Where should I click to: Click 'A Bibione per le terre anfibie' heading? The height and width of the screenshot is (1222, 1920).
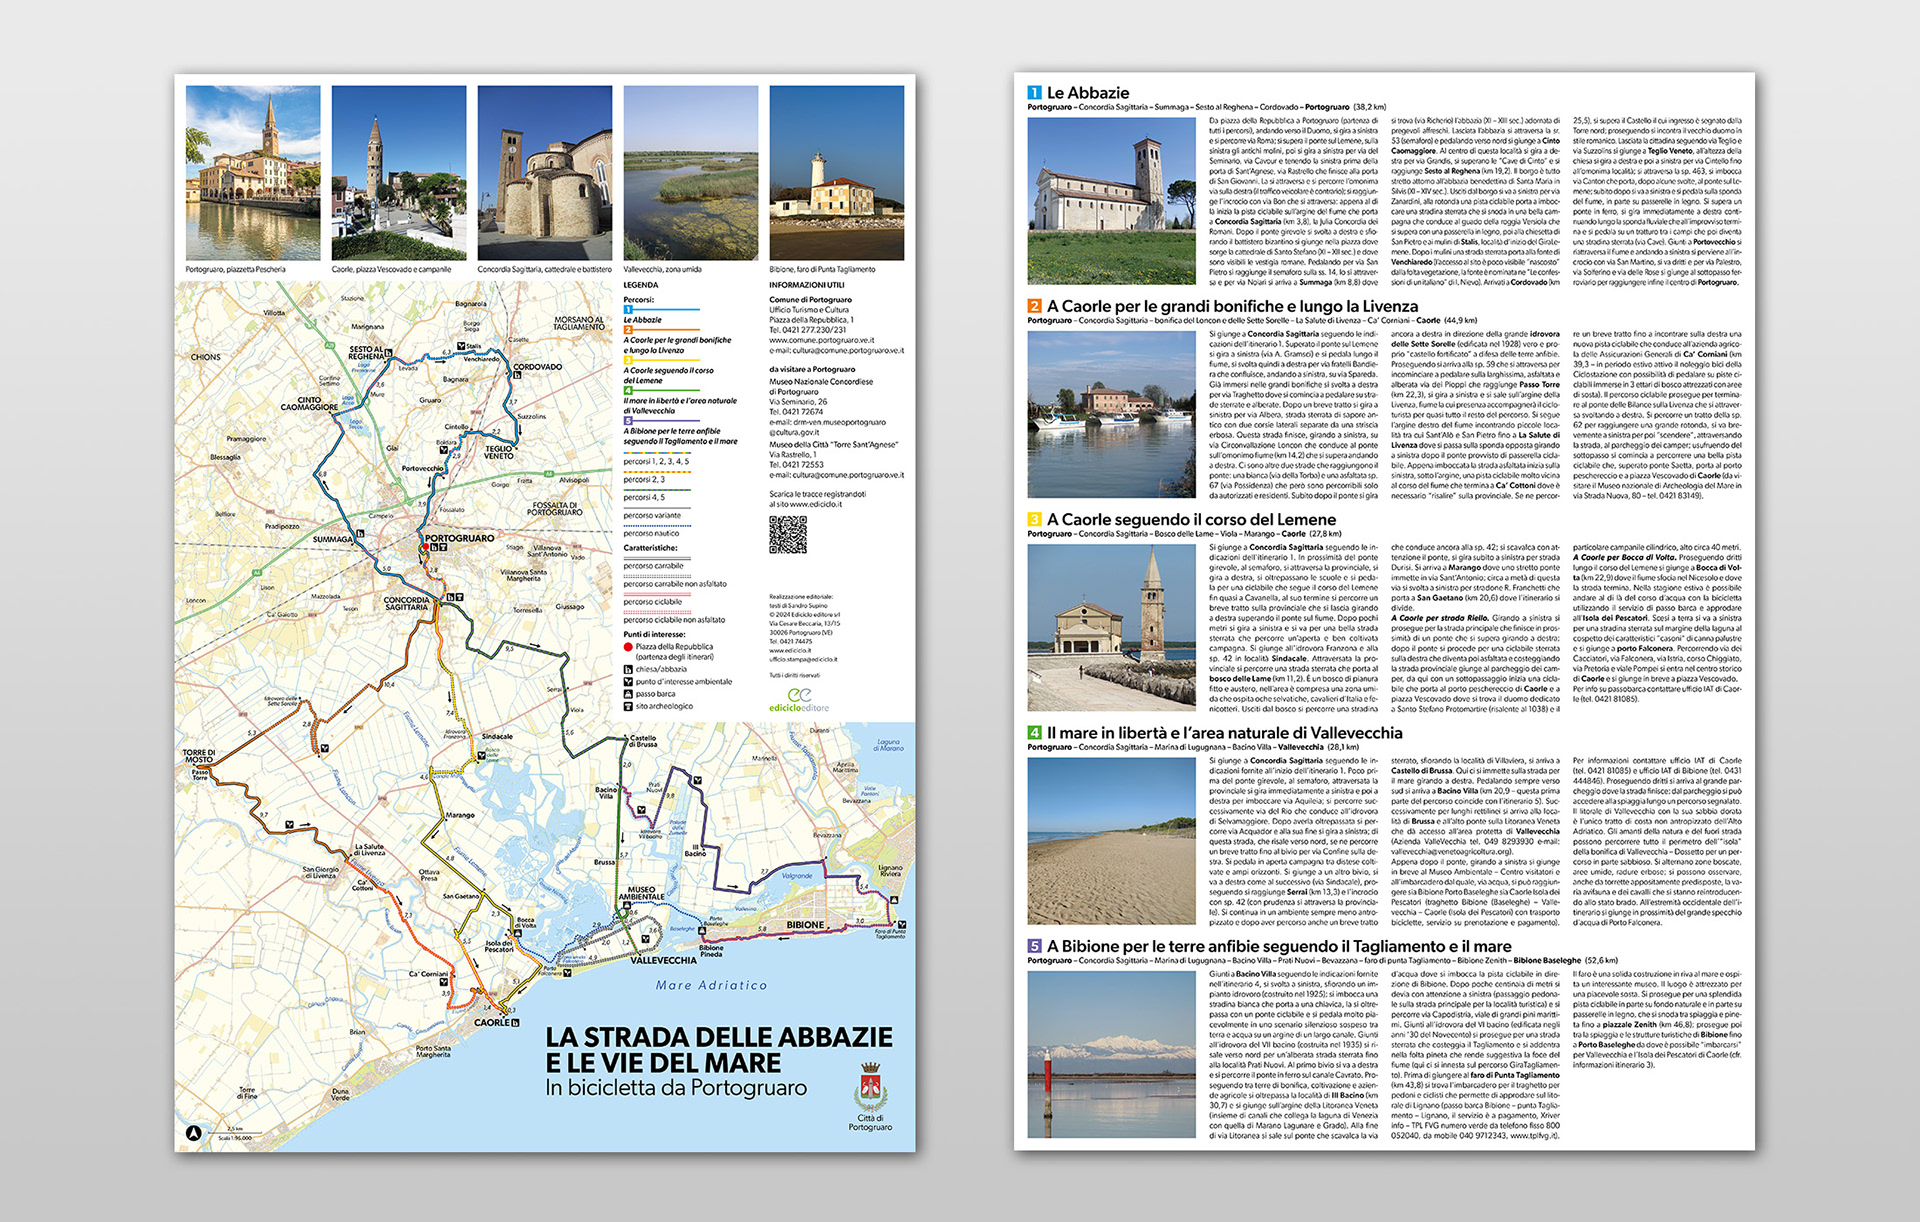[x=1279, y=946]
